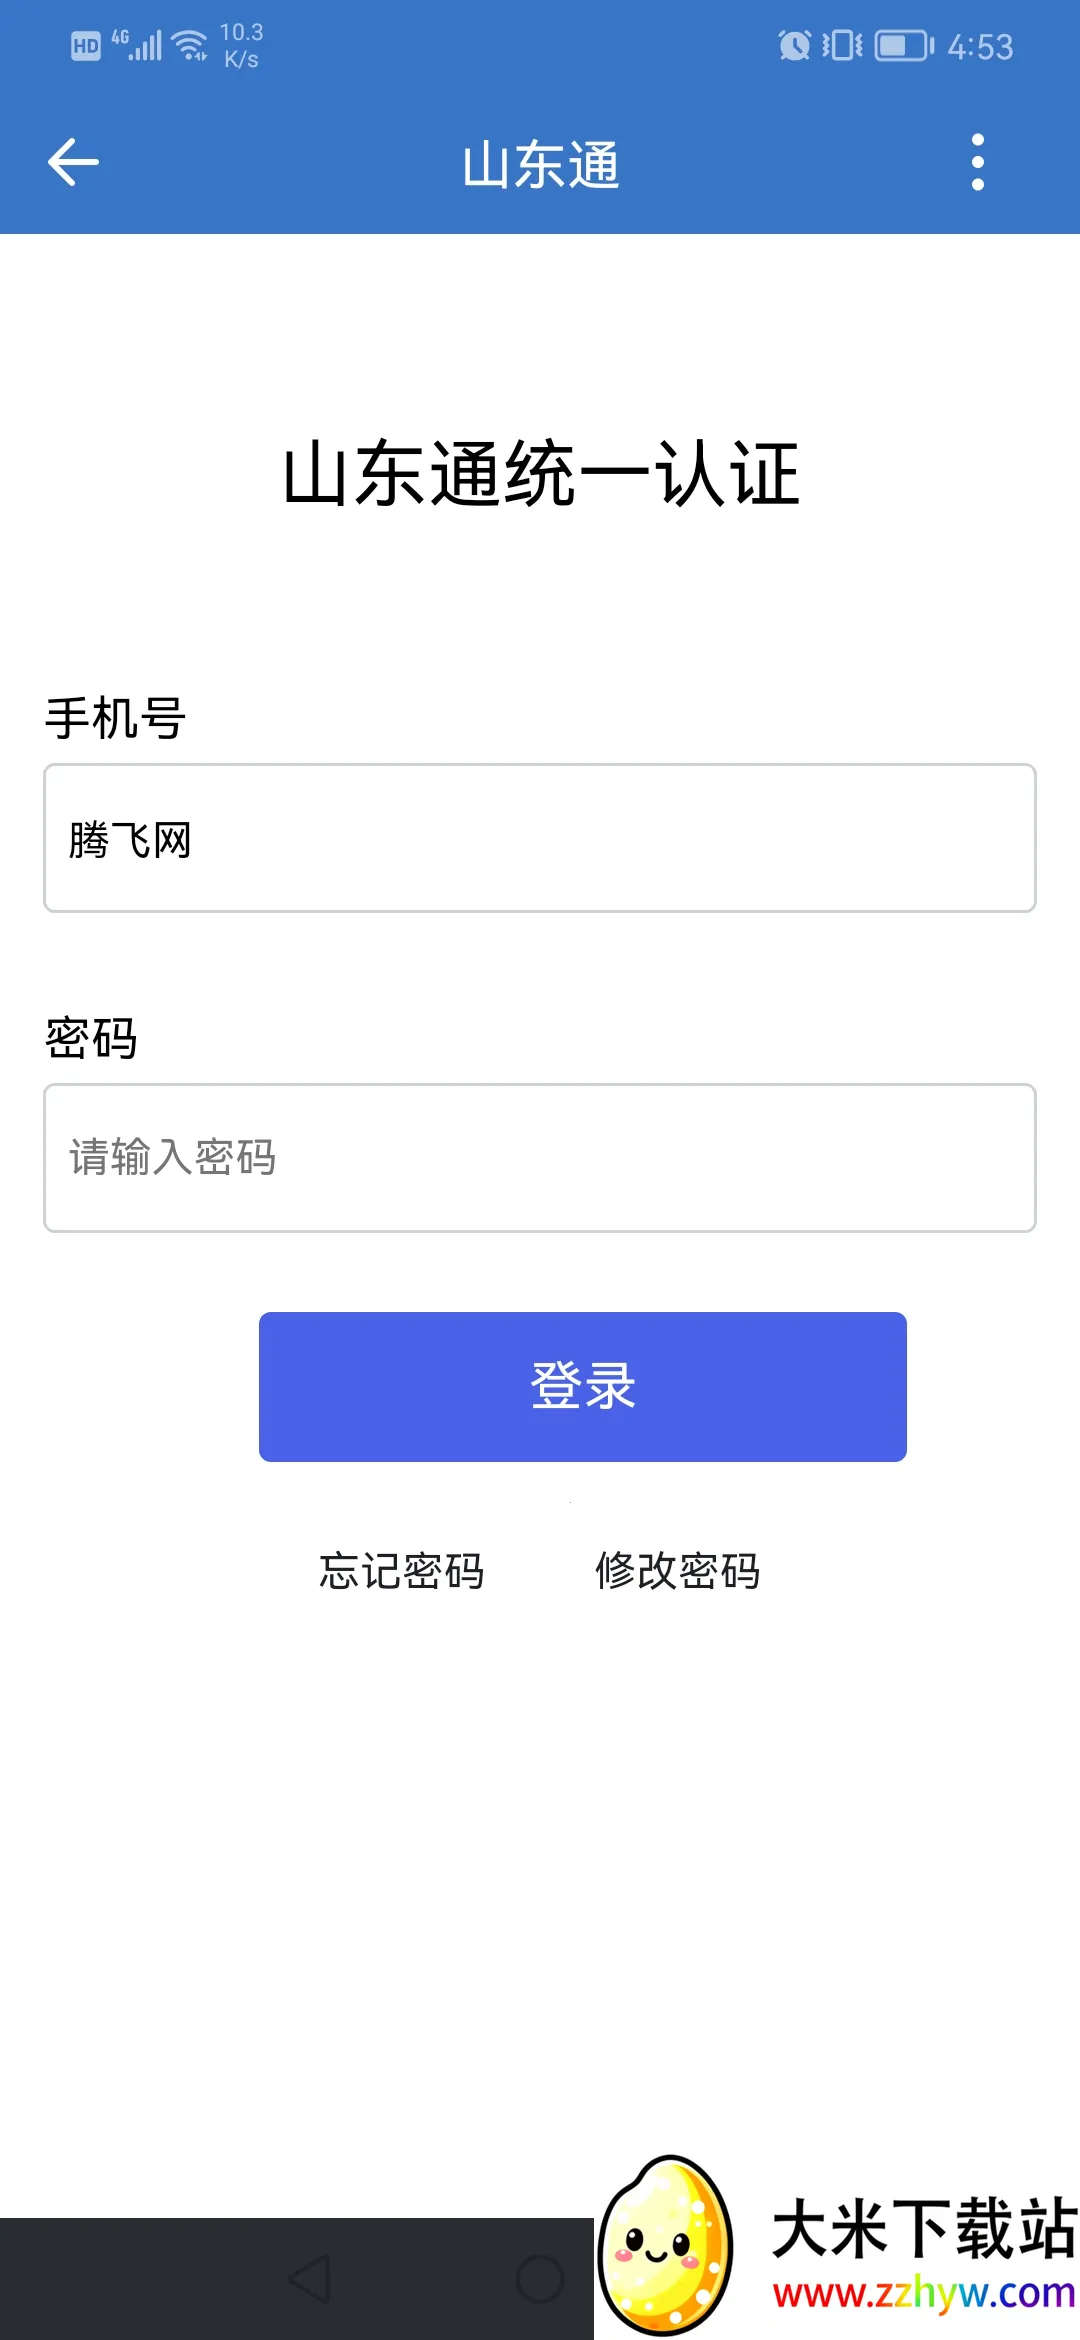Click the Wi-Fi status icon
The width and height of the screenshot is (1080, 2340).
coord(189,45)
